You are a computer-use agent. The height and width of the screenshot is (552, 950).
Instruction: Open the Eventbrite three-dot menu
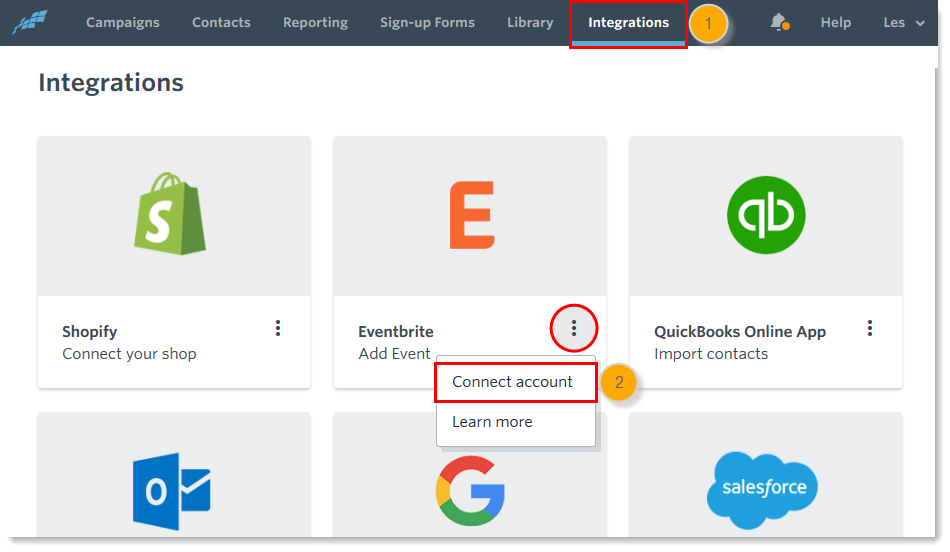[574, 328]
